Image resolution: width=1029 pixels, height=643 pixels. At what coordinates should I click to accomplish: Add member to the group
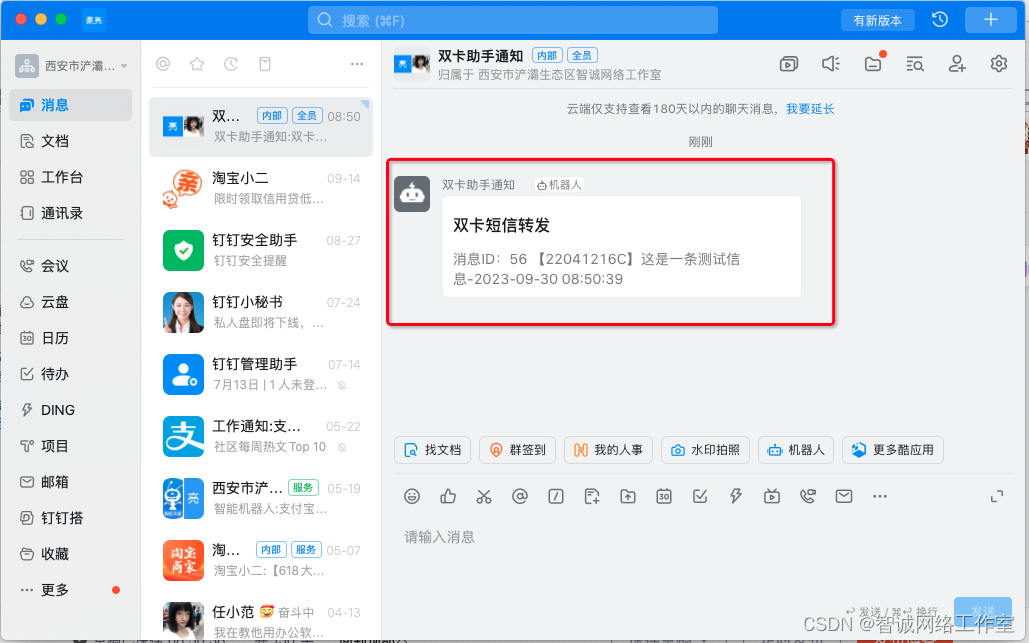point(957,64)
